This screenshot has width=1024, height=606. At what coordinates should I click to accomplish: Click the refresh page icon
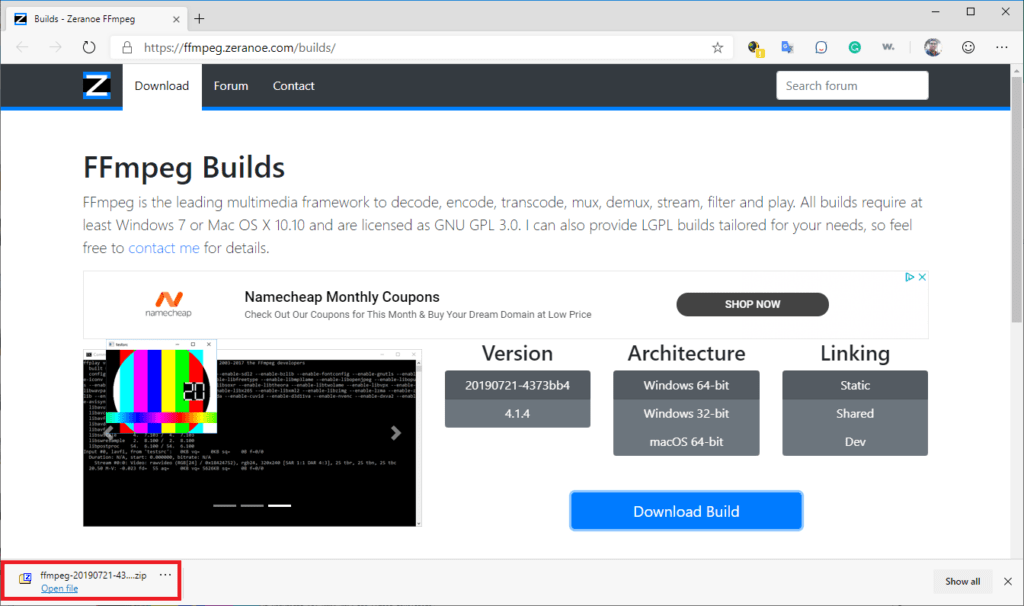89,47
